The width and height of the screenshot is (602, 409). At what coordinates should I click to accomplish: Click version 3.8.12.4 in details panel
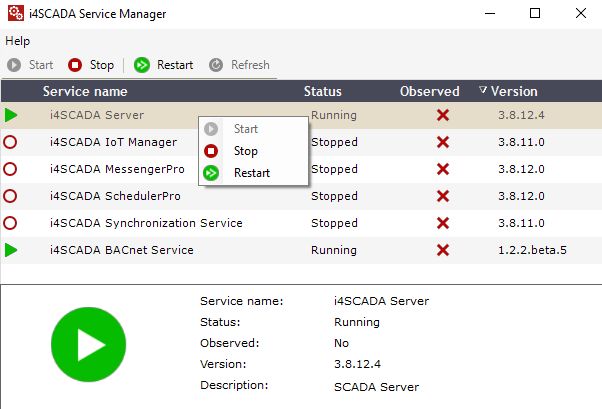[x=357, y=364]
